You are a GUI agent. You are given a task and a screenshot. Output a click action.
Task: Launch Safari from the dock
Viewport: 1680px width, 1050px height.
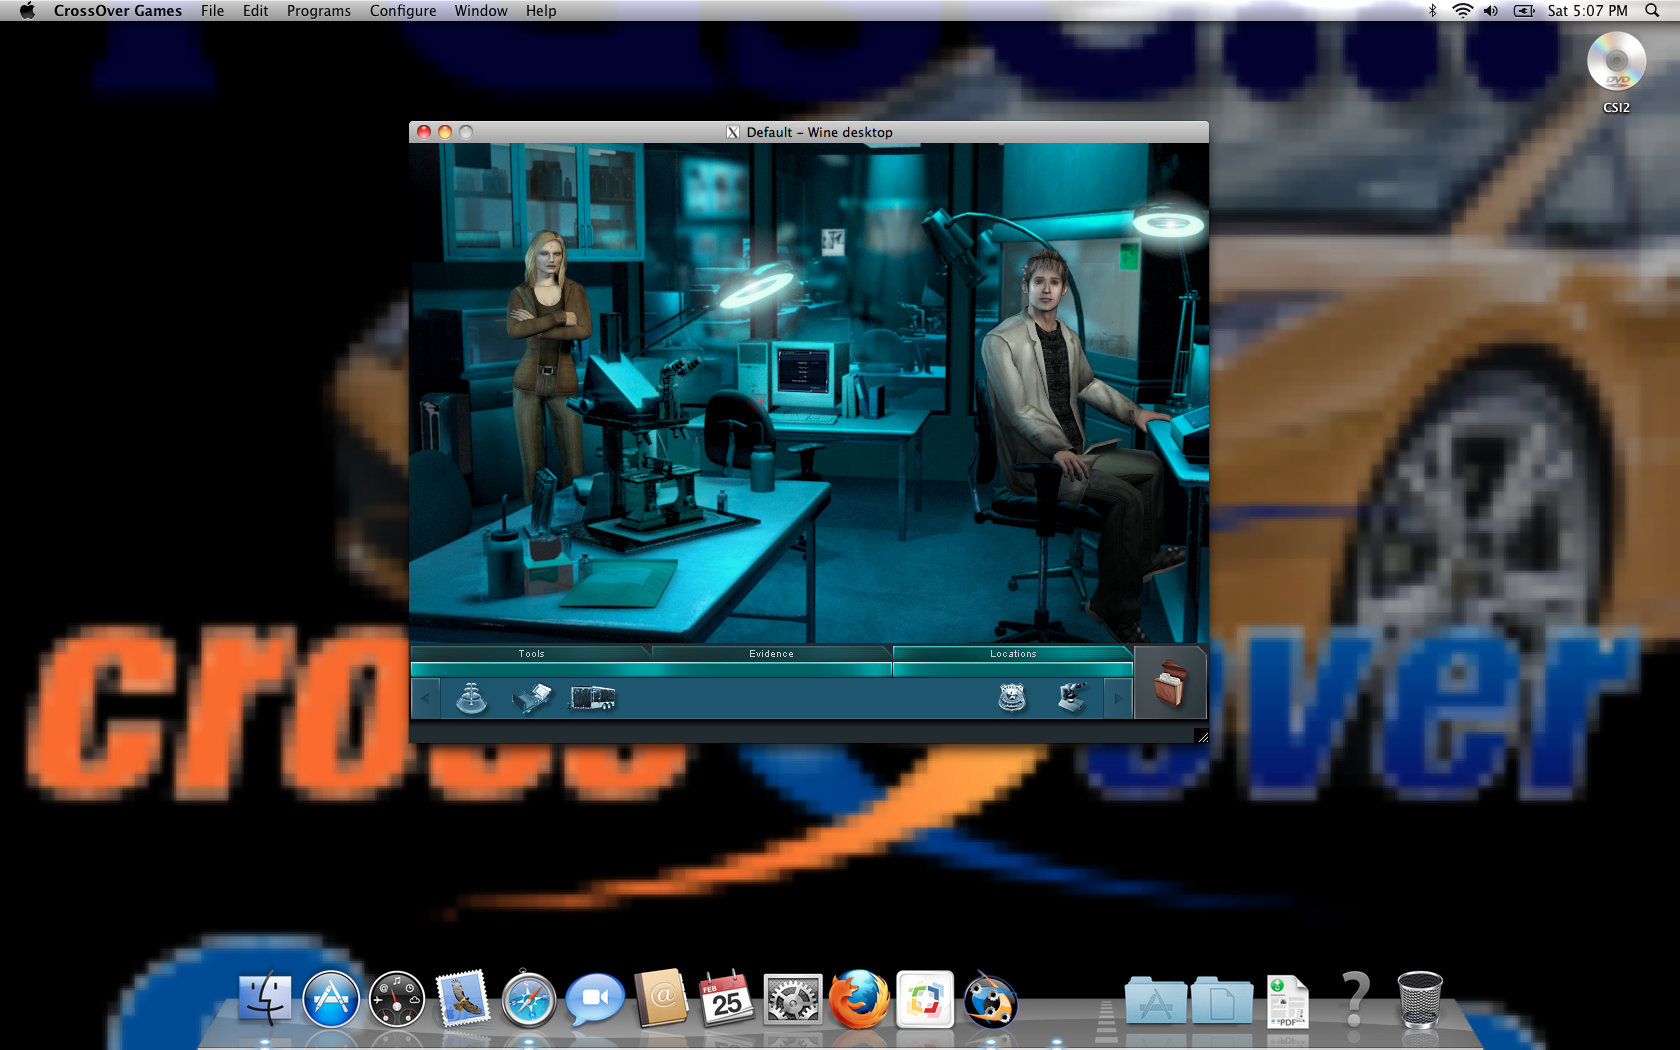coord(529,999)
